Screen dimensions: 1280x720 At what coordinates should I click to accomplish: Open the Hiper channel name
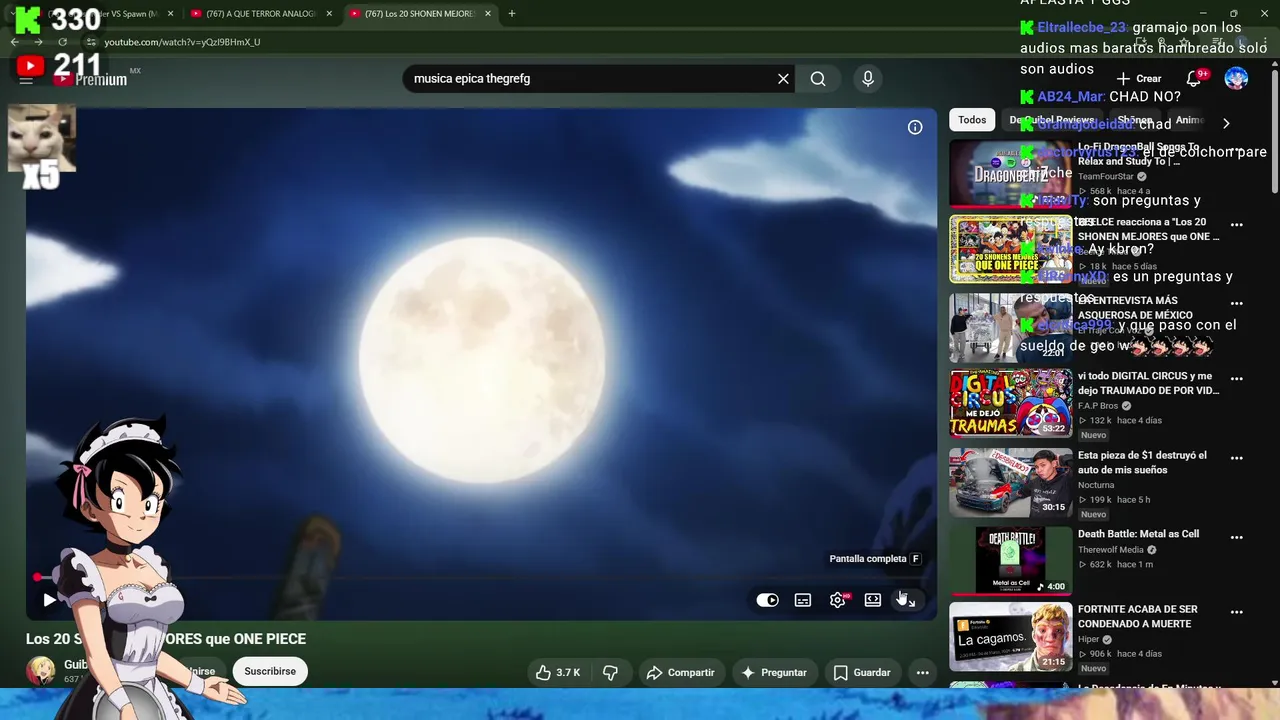point(1088,639)
